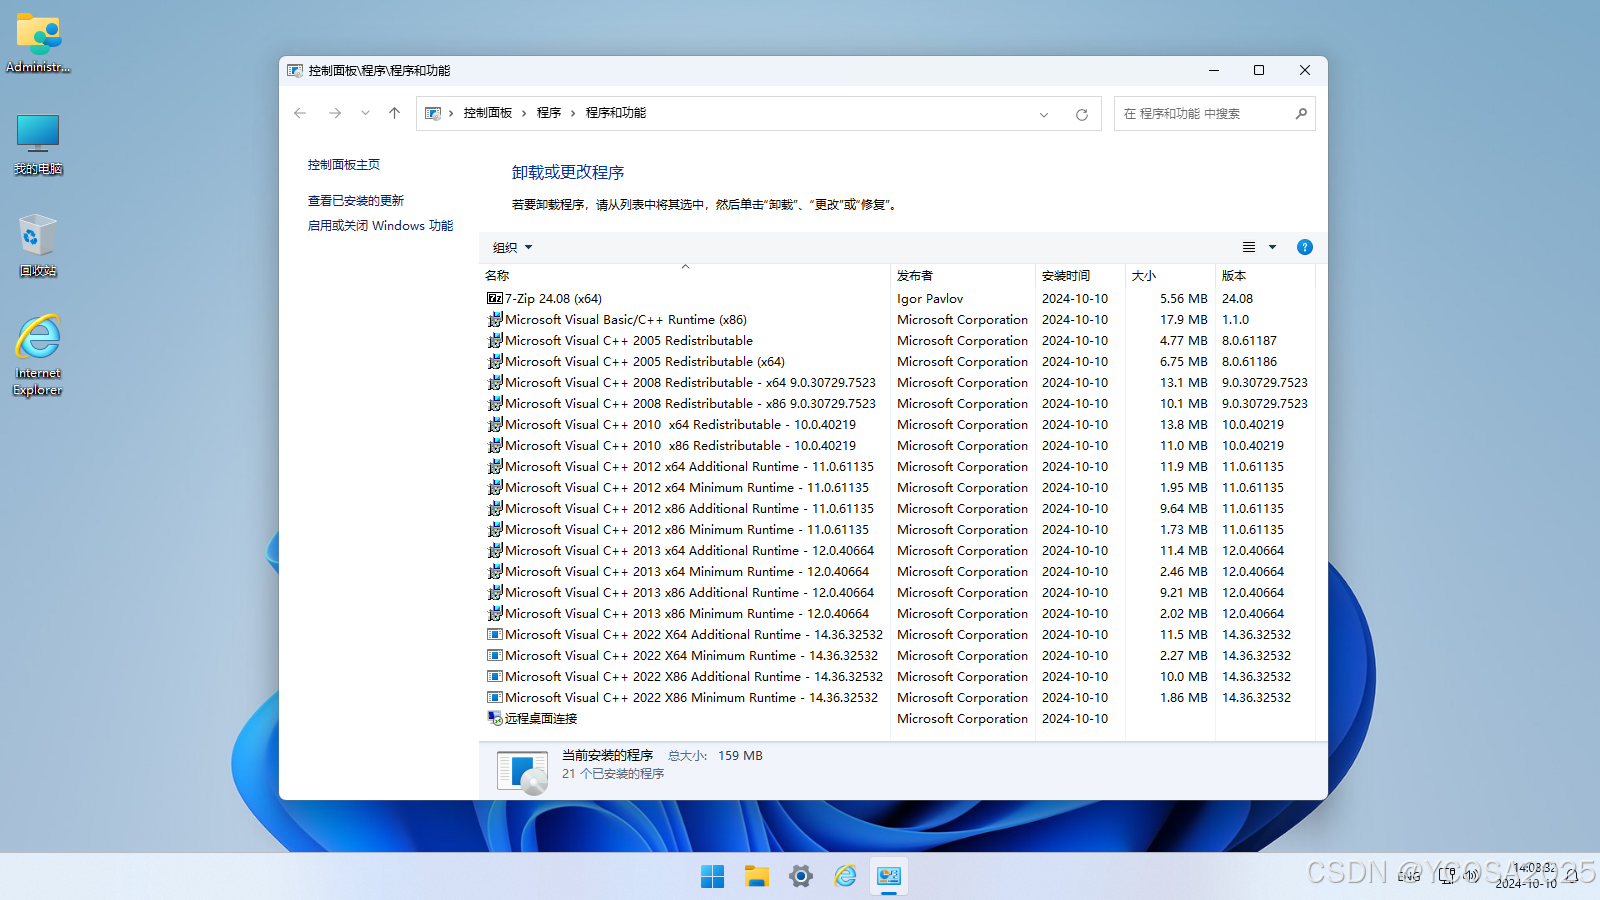Open the Organize dropdown menu

(513, 247)
